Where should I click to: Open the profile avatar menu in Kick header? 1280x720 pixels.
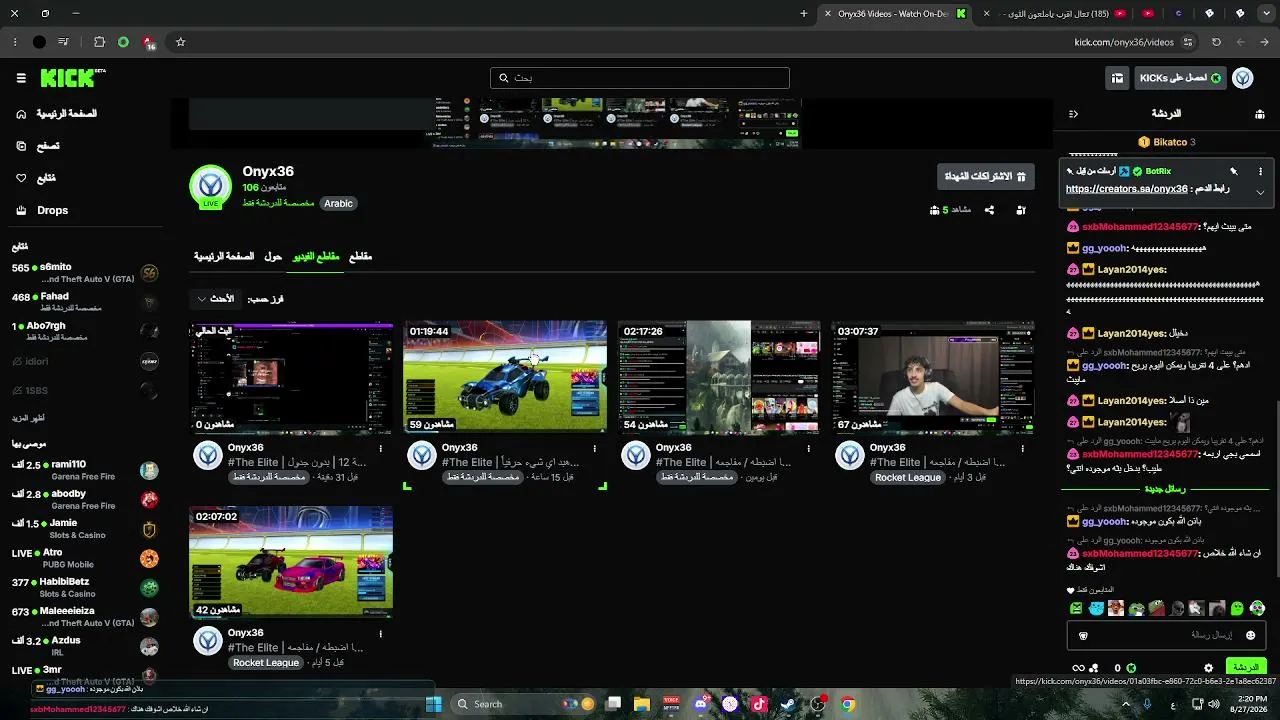tap(1243, 78)
